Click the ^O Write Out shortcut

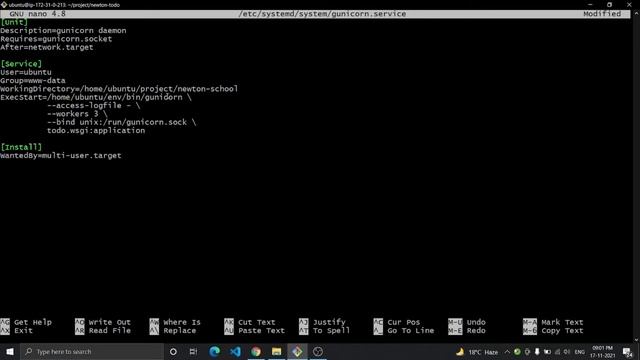[x=103, y=322]
